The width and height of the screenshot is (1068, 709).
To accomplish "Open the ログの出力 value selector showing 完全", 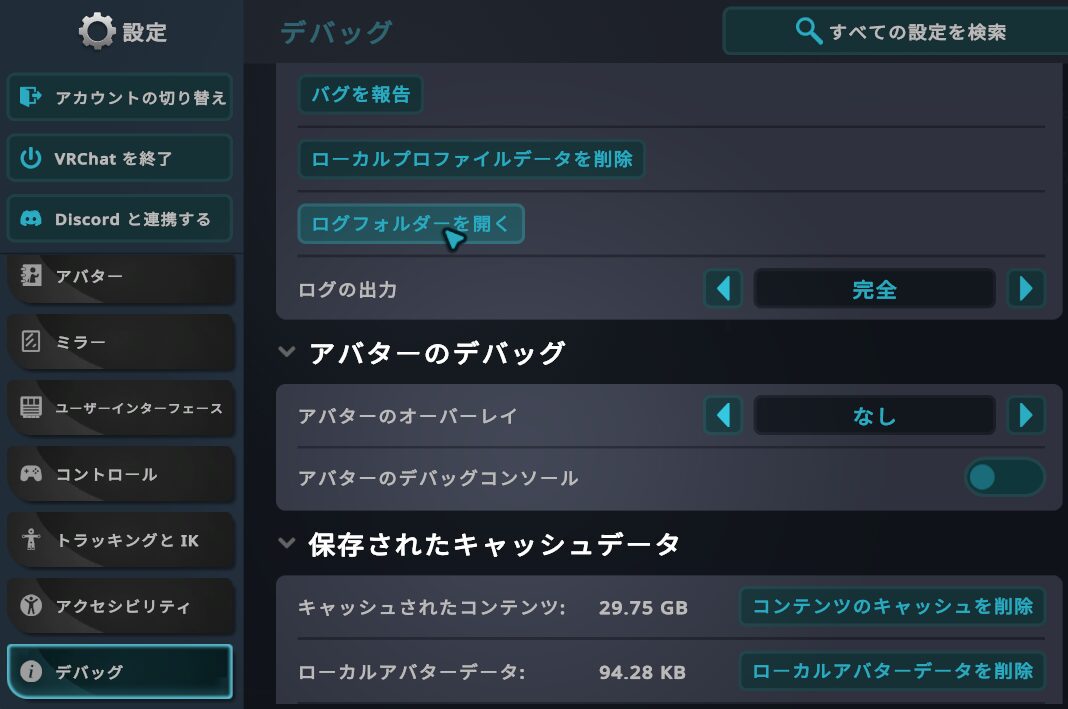I will point(874,290).
